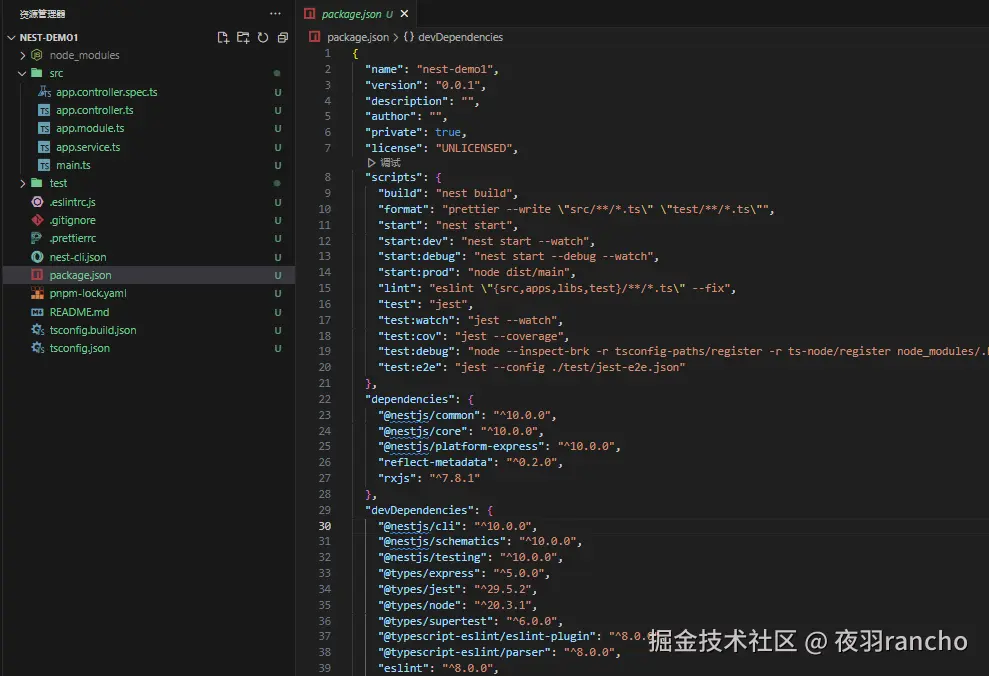Open app.controller.ts file
The width and height of the screenshot is (989, 676).
[x=95, y=110]
